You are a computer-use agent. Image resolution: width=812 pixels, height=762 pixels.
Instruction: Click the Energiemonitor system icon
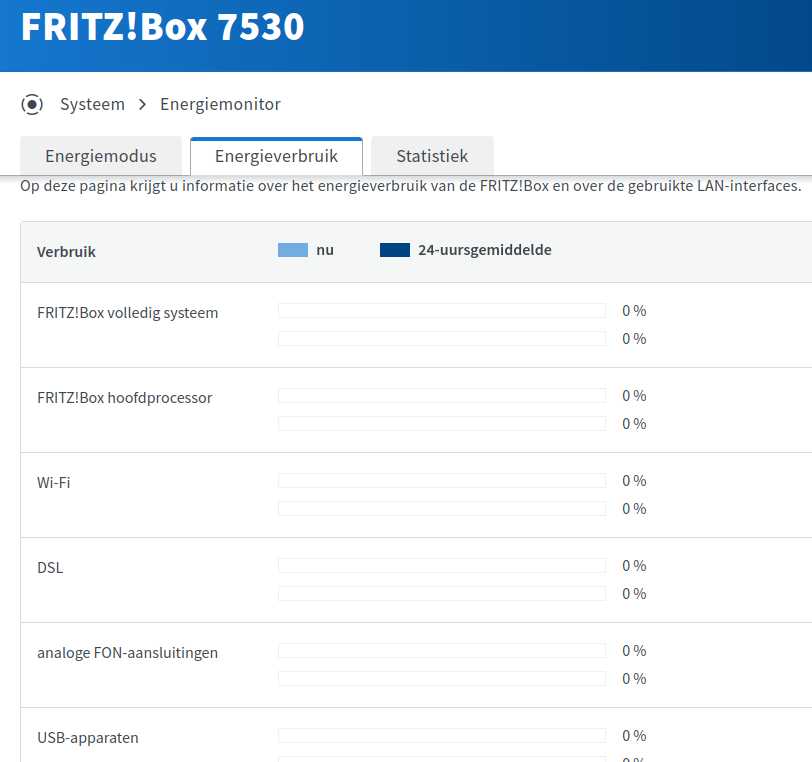point(32,104)
